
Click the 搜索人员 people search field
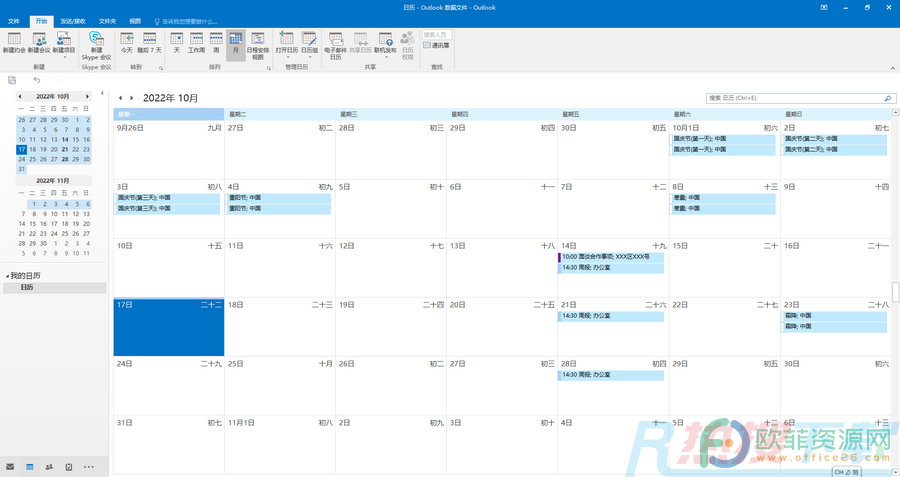click(437, 34)
